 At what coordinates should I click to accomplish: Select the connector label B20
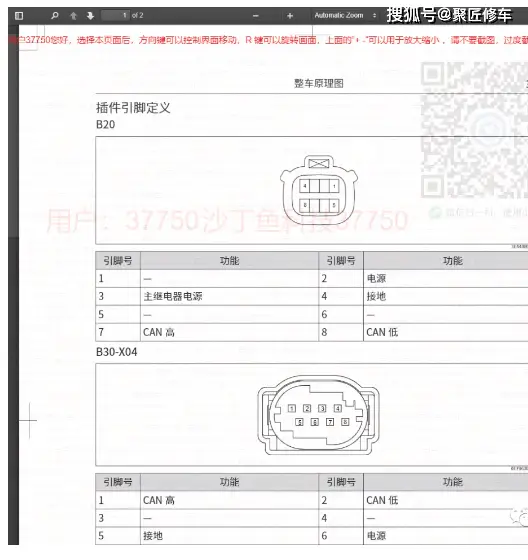tap(105, 125)
